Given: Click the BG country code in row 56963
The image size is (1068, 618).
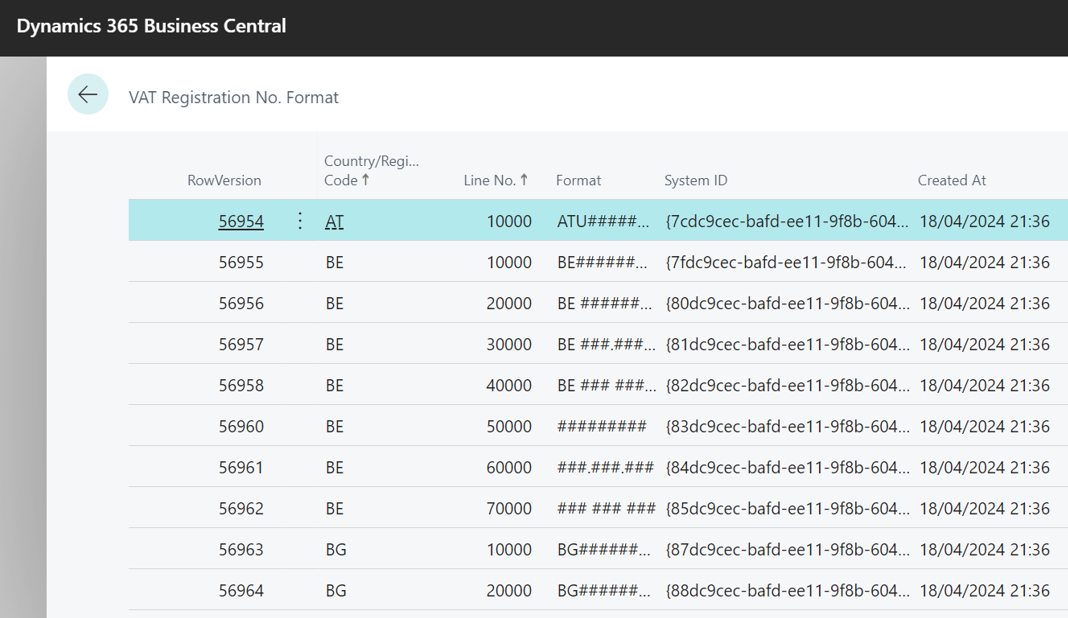Looking at the screenshot, I should [336, 549].
